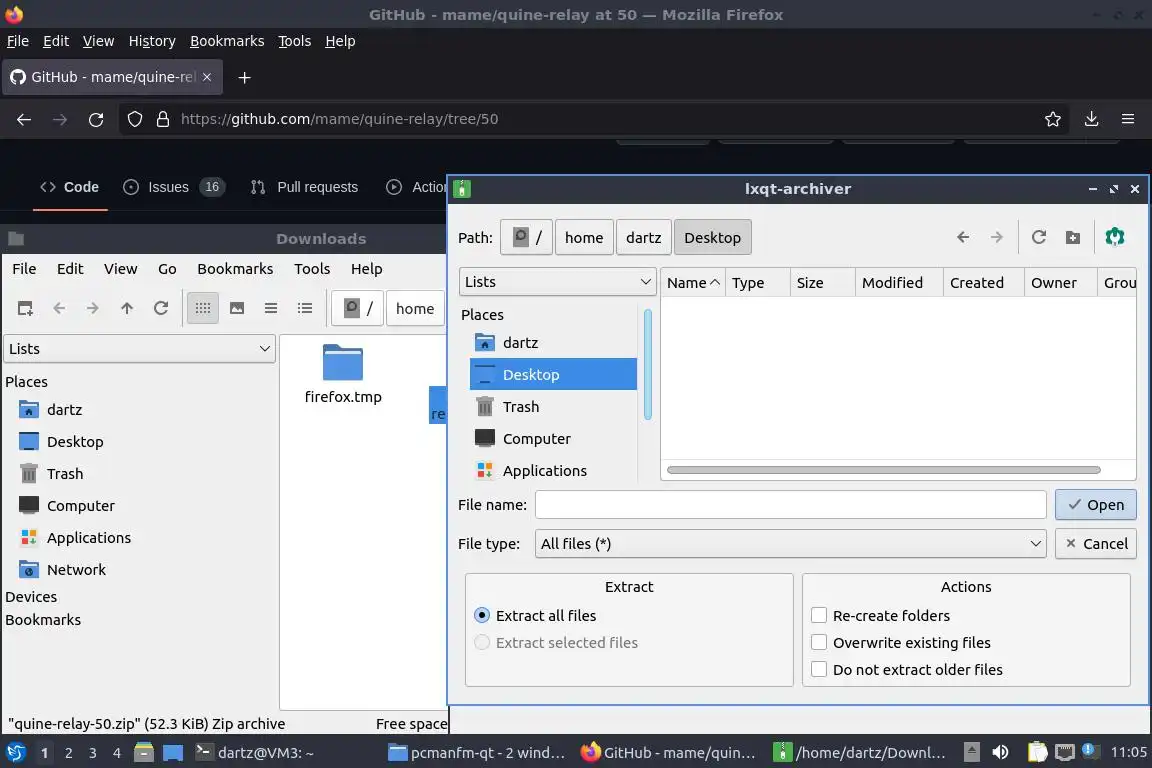
Task: Switch Downloads window to thumbnail view
Action: tap(237, 309)
